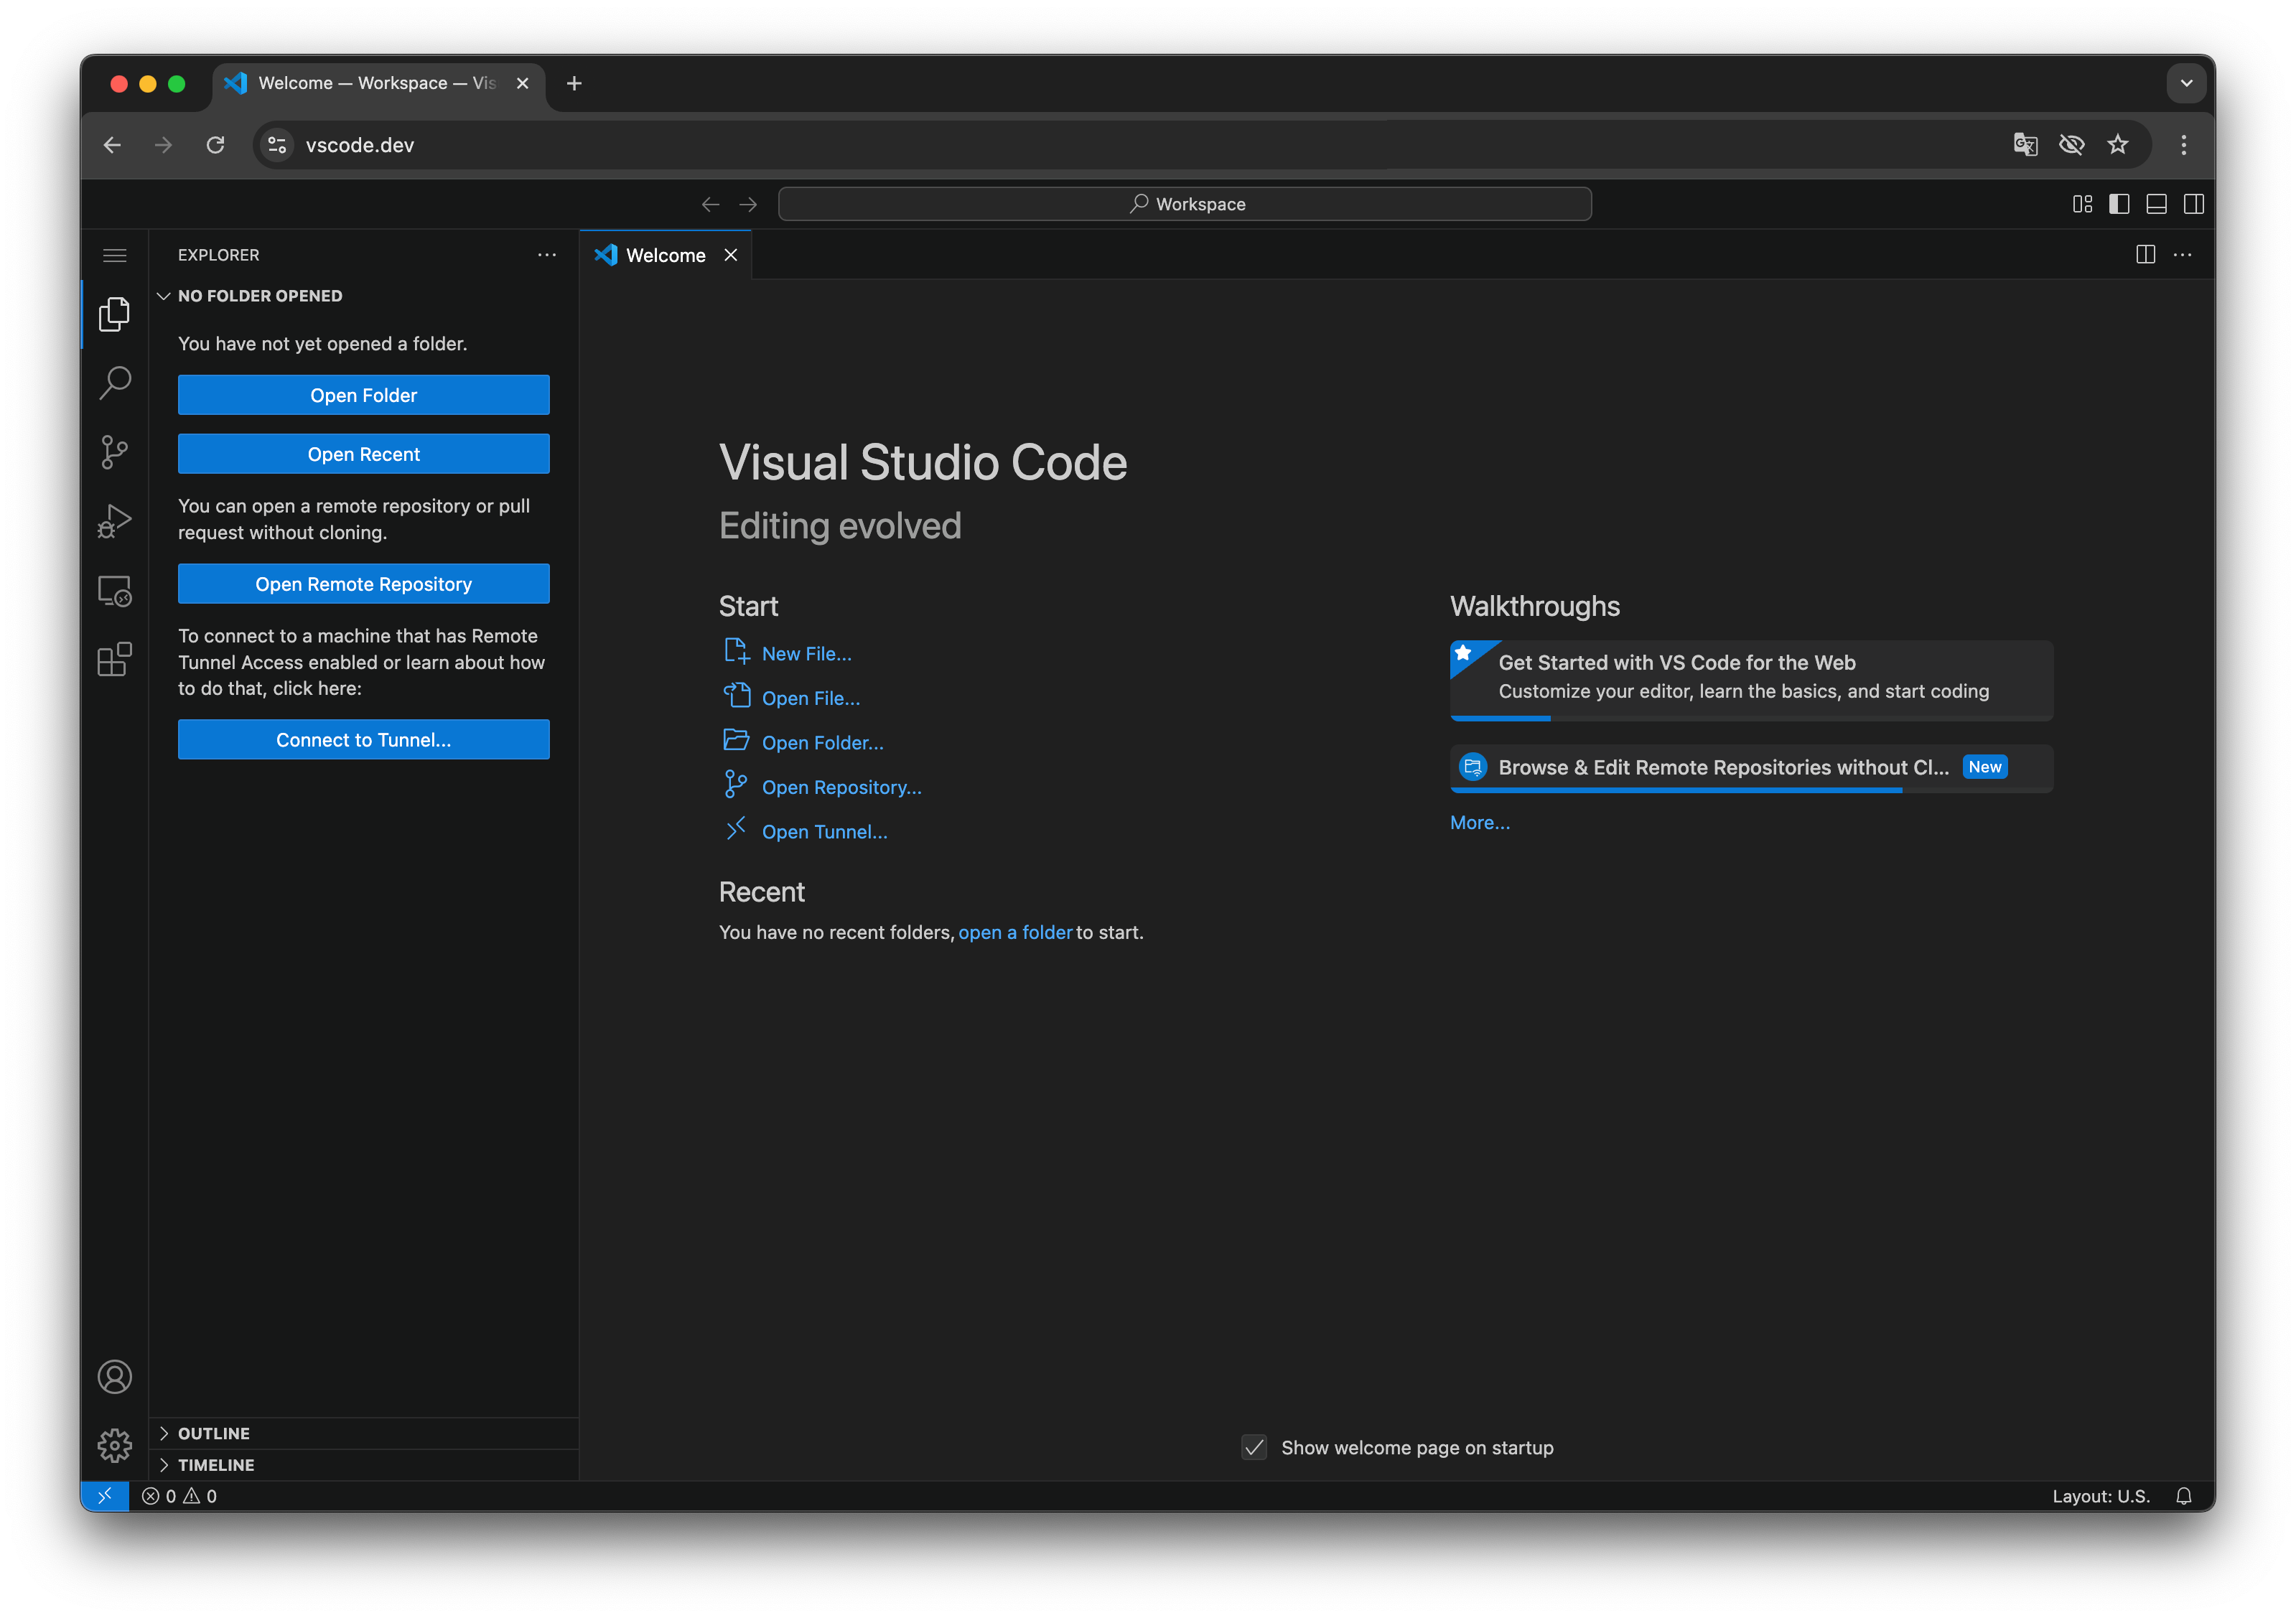The image size is (2296, 1618).
Task: Click the remote indicator in status bar
Action: coord(104,1496)
